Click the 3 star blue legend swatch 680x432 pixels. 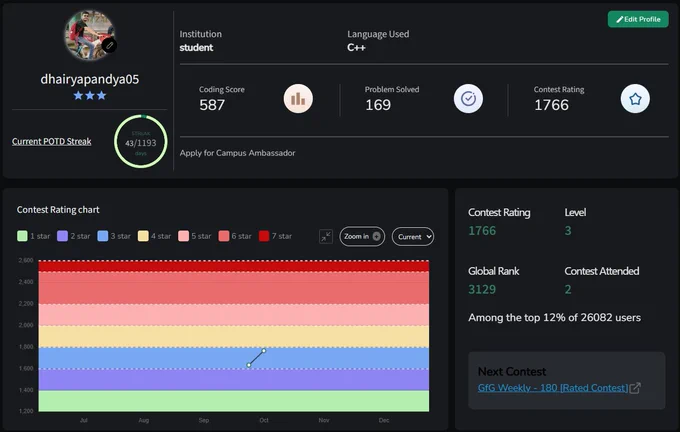[103, 236]
